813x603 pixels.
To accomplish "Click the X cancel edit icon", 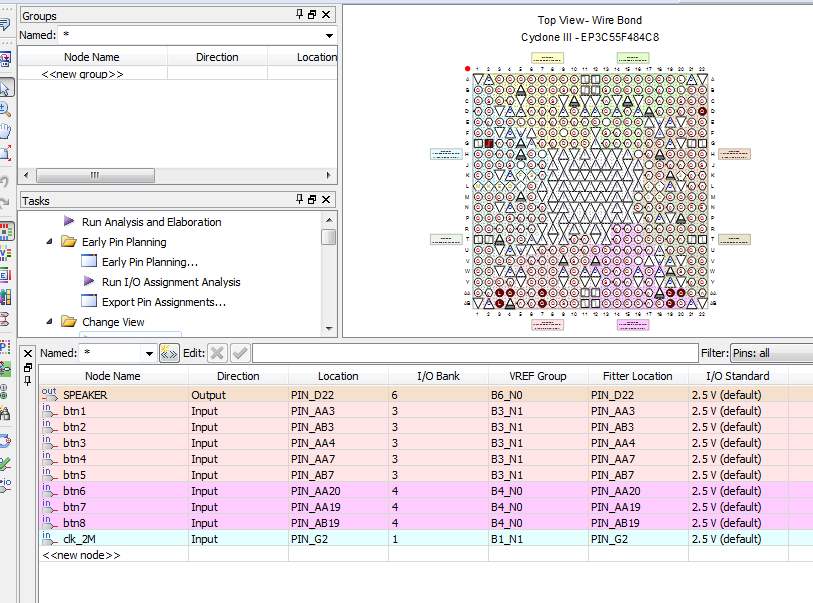I will coord(218,353).
